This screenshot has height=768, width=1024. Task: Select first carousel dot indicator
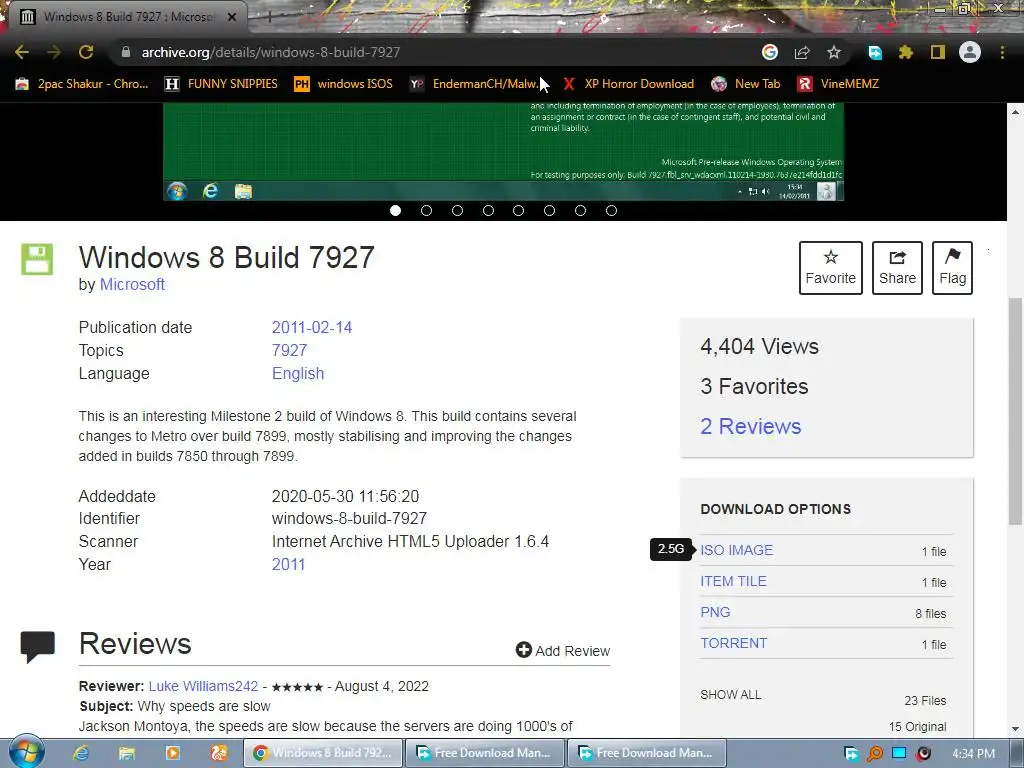pos(395,210)
